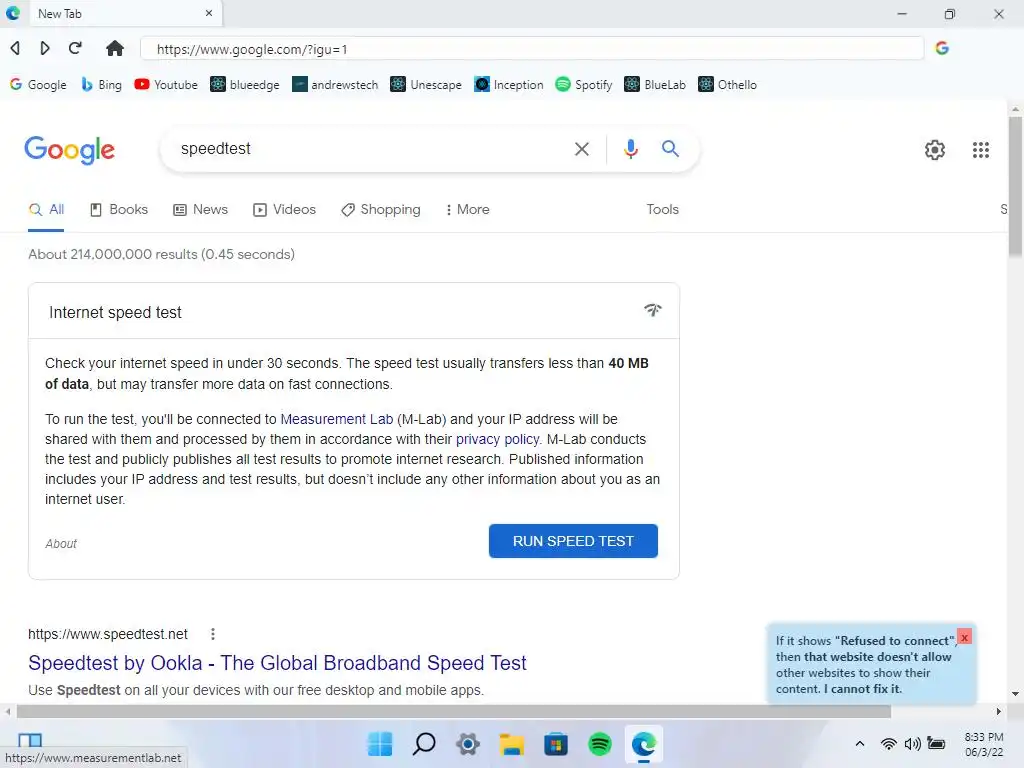Switch to Videos results tab
The image size is (1024, 768).
[285, 210]
